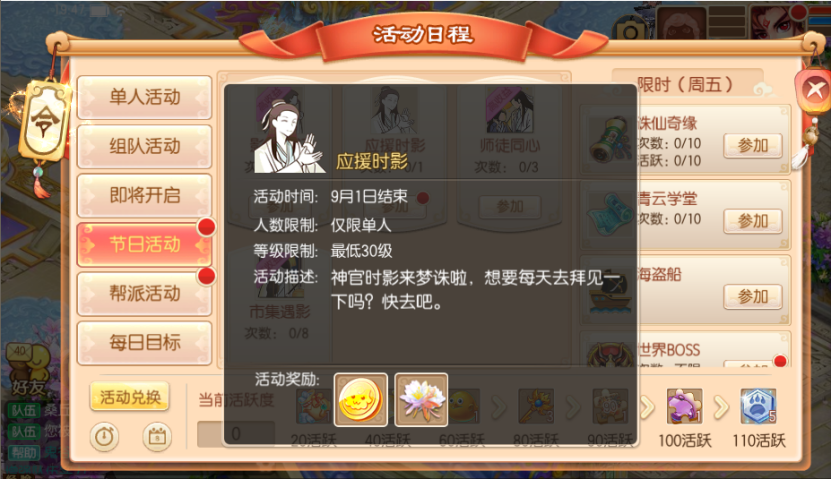This screenshot has height=480, width=831.
Task: Select the 帮派活动 tab
Action: pyautogui.click(x=144, y=294)
